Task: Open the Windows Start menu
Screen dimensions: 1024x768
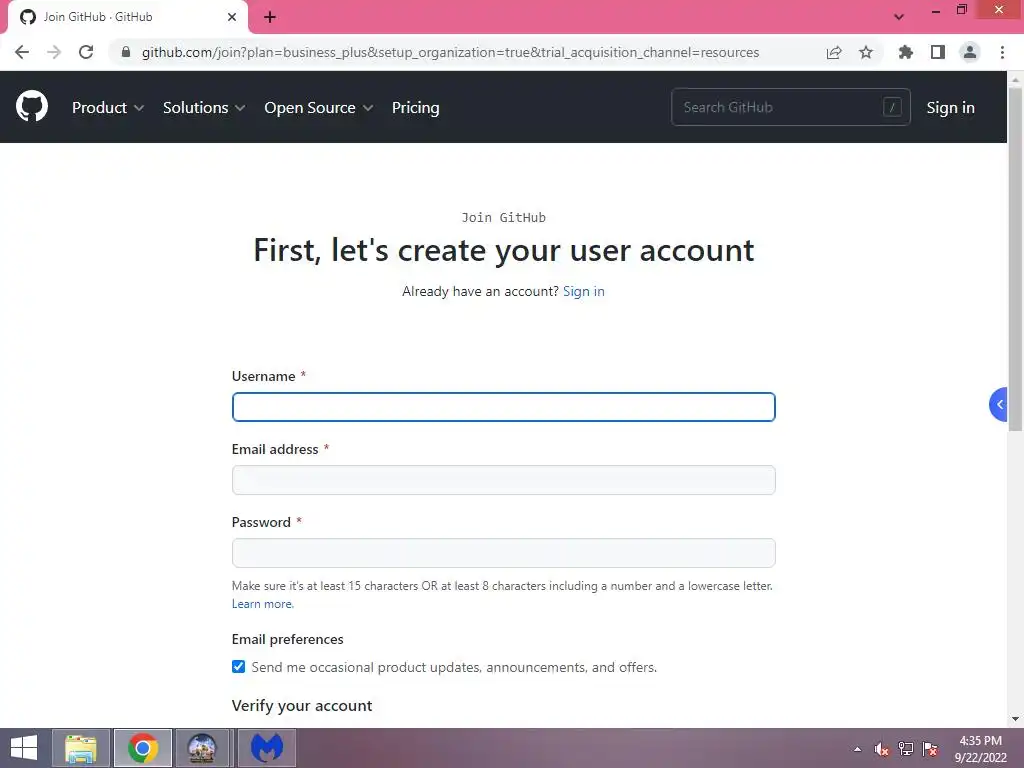Action: 24,748
